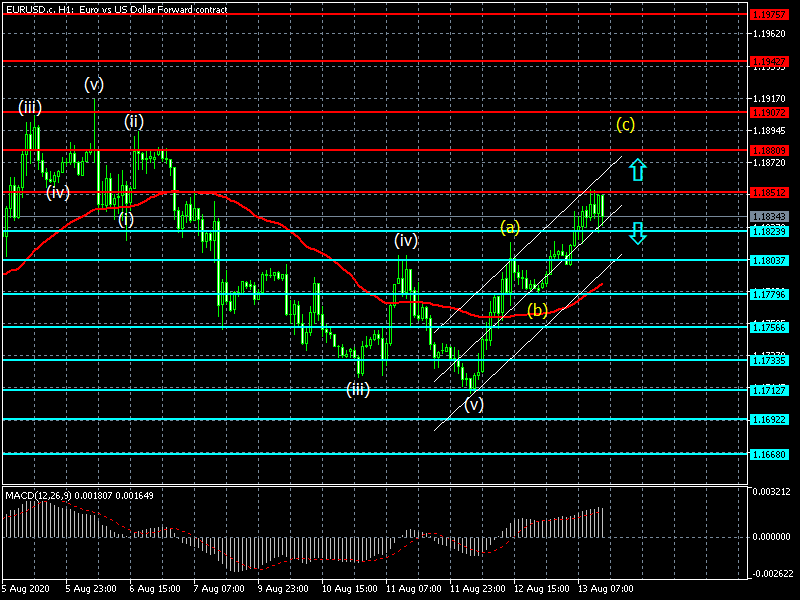The image size is (800, 600).
Task: Click the cyan down arrow marker
Action: tap(637, 234)
